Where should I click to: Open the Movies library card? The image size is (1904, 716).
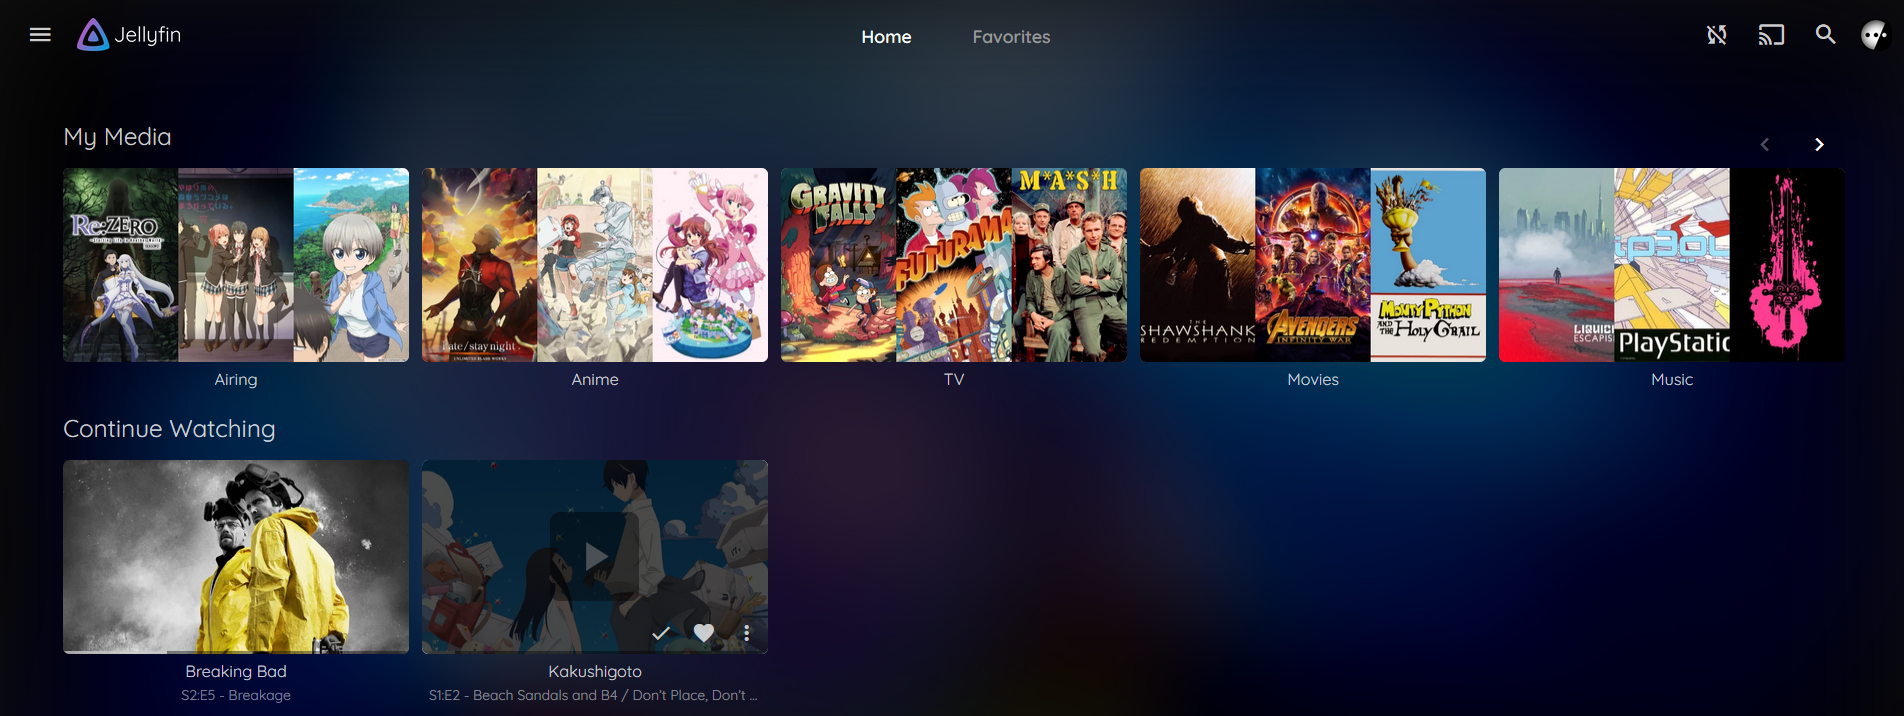pyautogui.click(x=1312, y=265)
